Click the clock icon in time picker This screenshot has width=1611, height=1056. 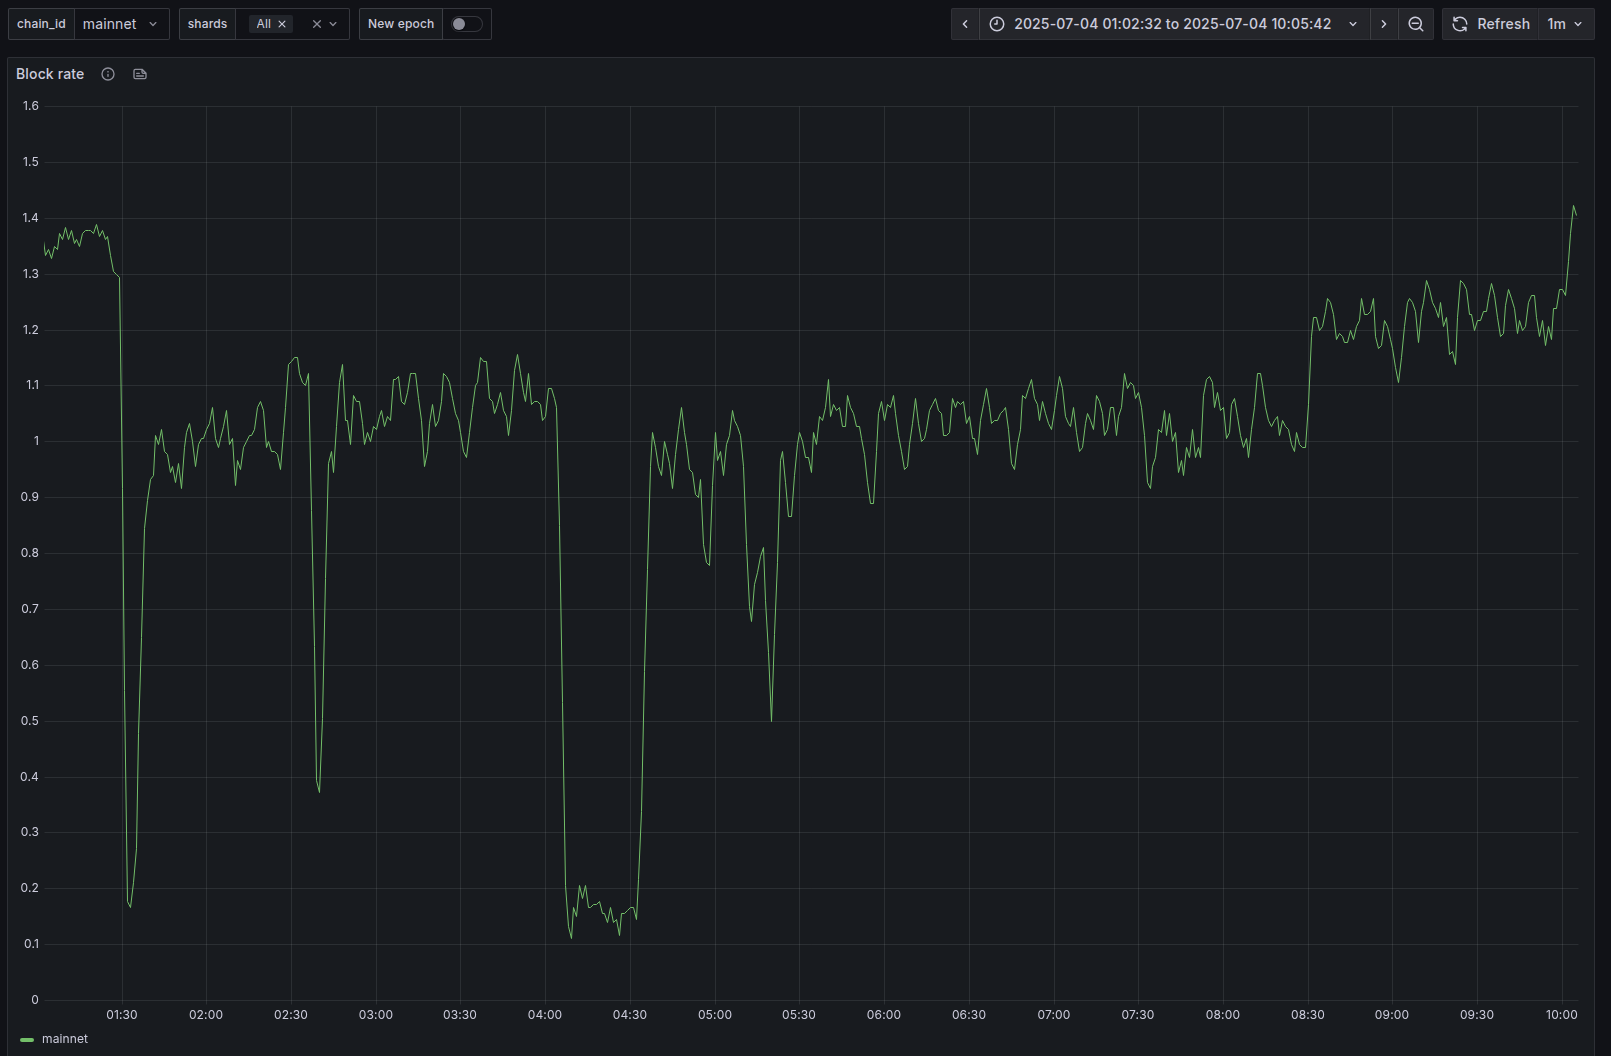(x=997, y=24)
